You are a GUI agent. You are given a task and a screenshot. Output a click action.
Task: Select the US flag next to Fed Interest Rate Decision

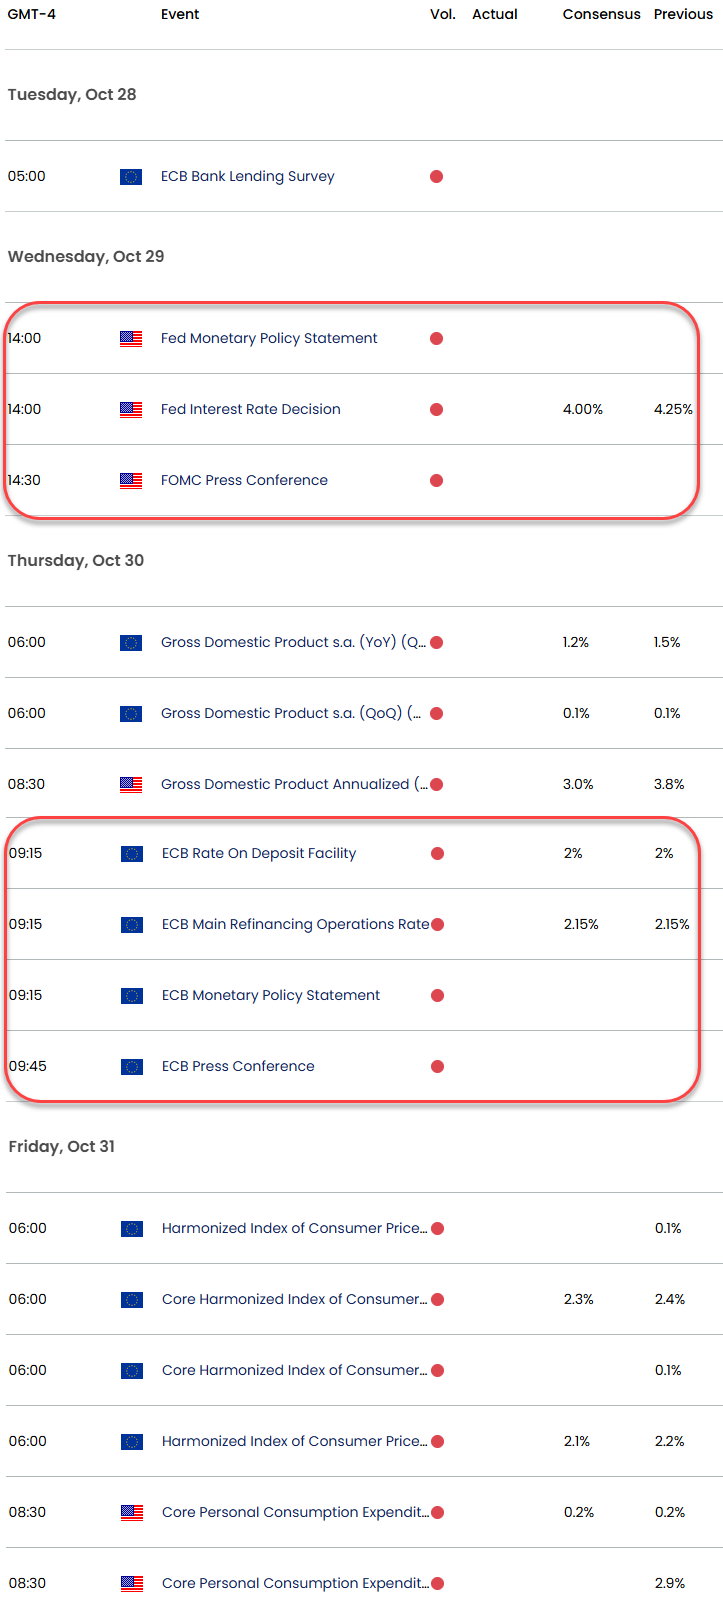(131, 409)
